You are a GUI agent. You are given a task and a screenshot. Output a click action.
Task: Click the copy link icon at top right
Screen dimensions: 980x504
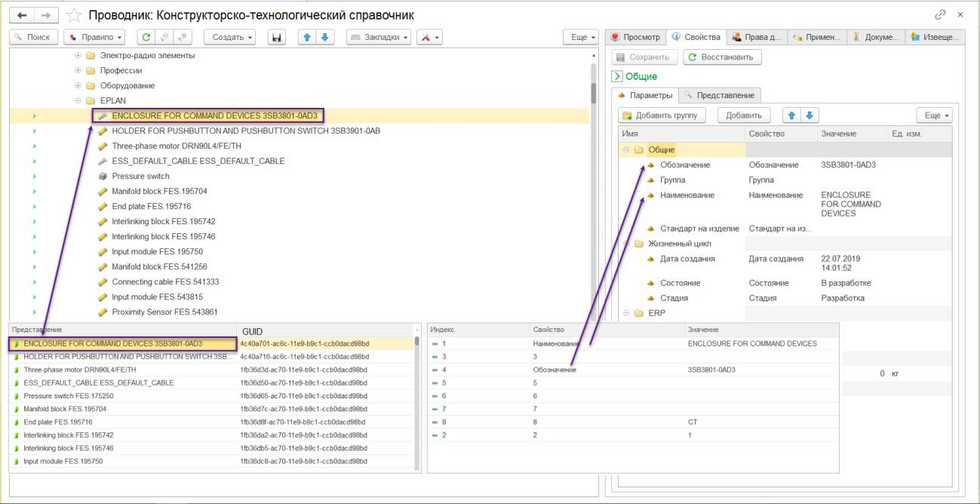click(939, 15)
